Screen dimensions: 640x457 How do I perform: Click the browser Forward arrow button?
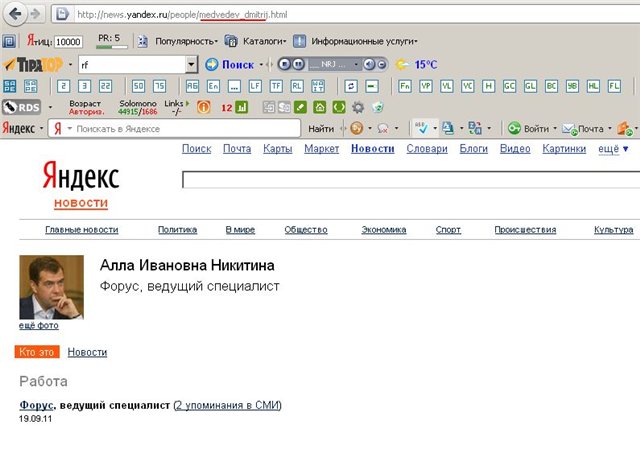36,14
